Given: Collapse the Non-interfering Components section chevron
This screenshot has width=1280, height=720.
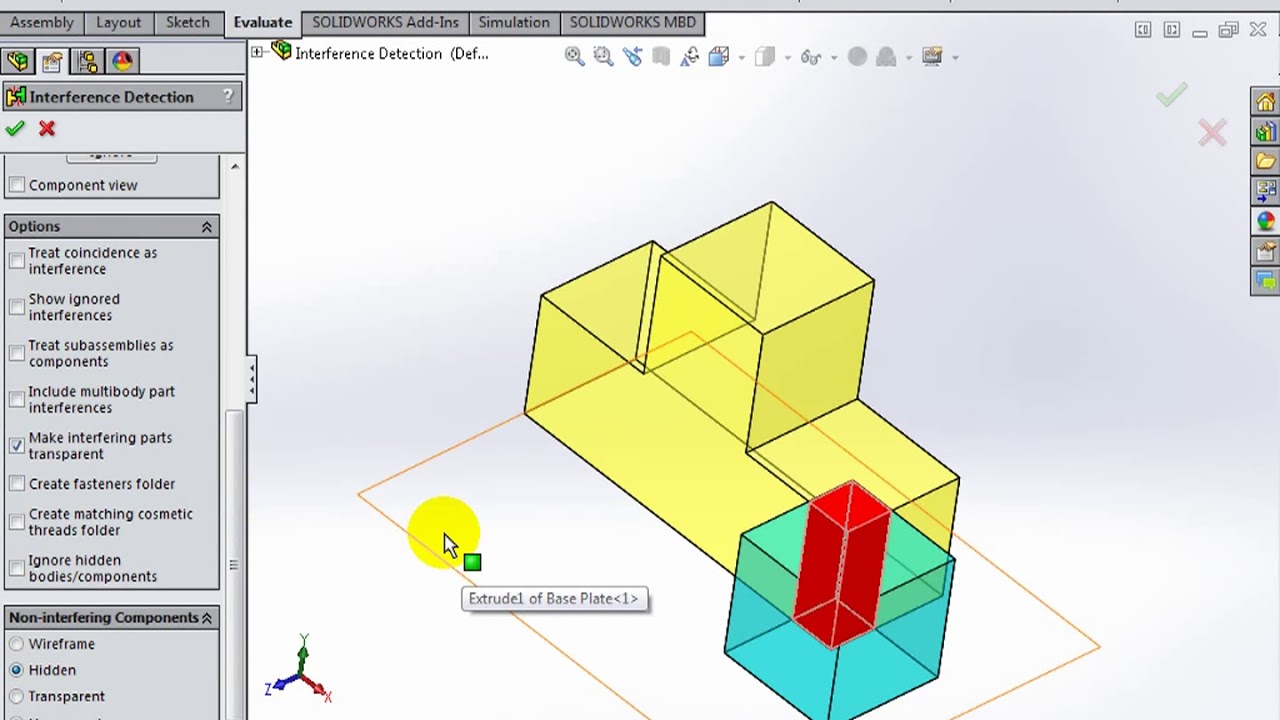Looking at the screenshot, I should click(207, 618).
